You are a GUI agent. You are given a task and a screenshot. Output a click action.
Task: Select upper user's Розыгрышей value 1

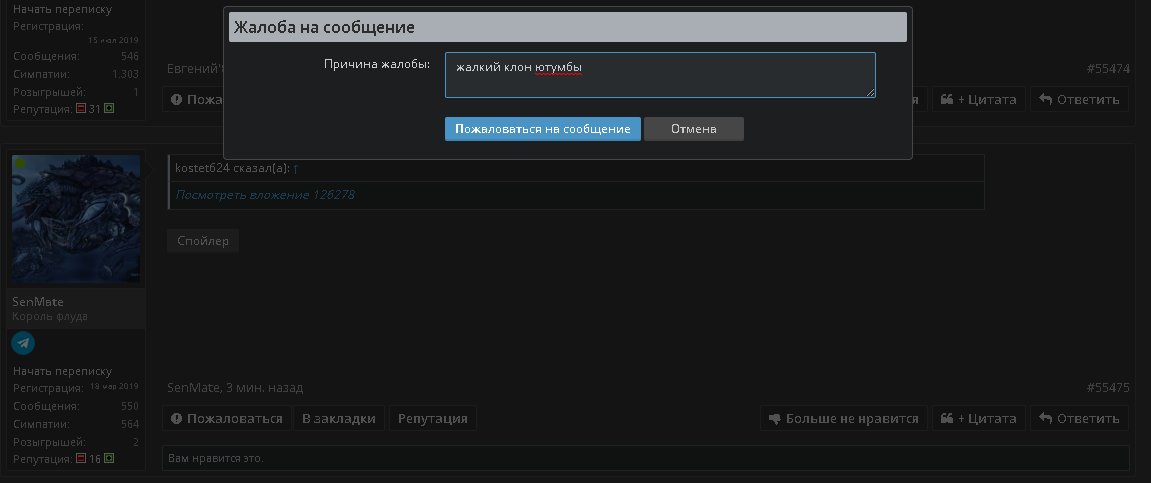tap(136, 92)
